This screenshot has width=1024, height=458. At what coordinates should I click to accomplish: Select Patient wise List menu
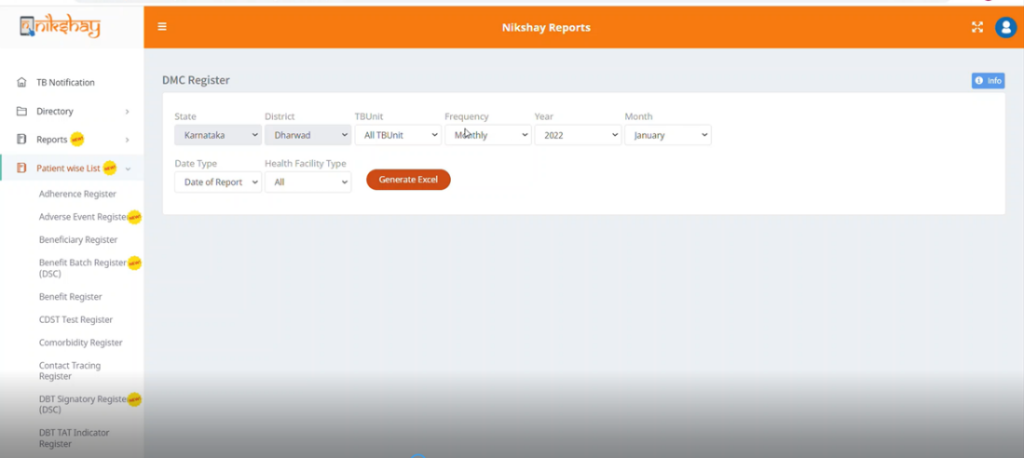coord(68,168)
